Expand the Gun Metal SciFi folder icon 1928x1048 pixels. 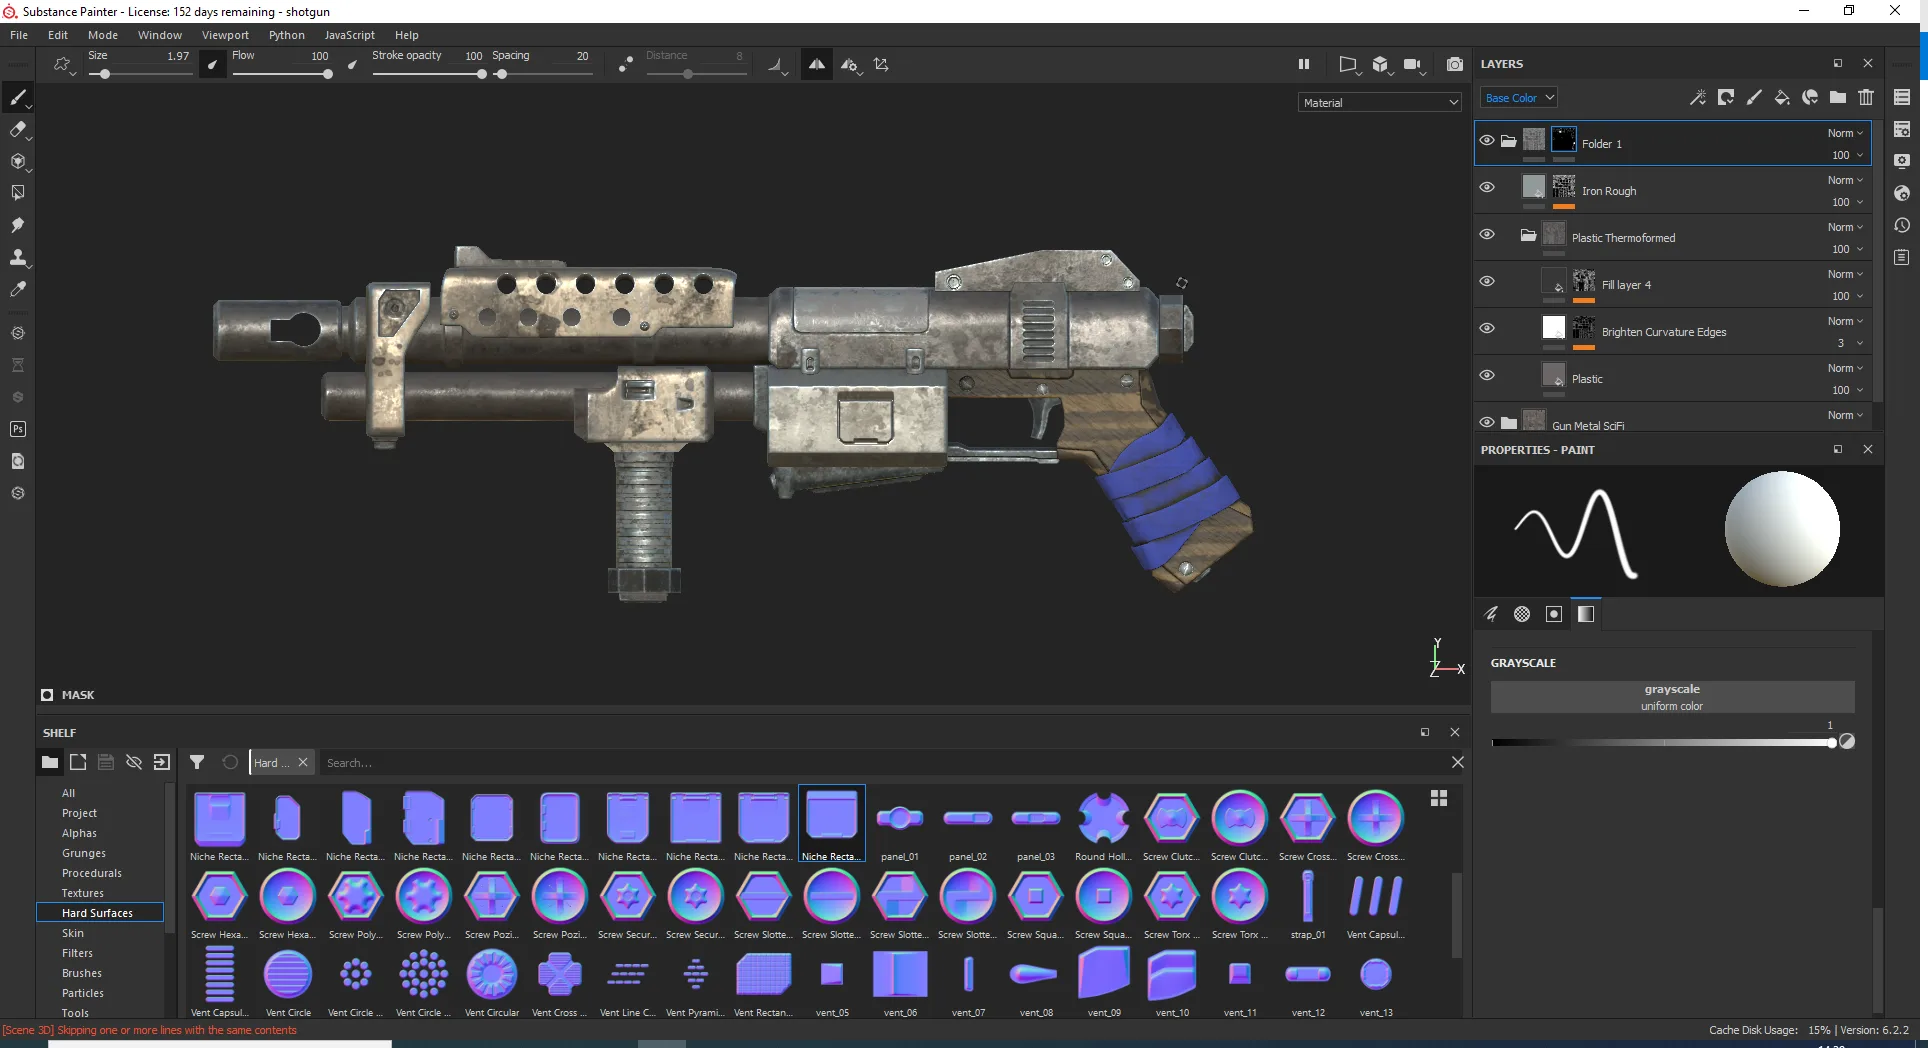pos(1509,423)
